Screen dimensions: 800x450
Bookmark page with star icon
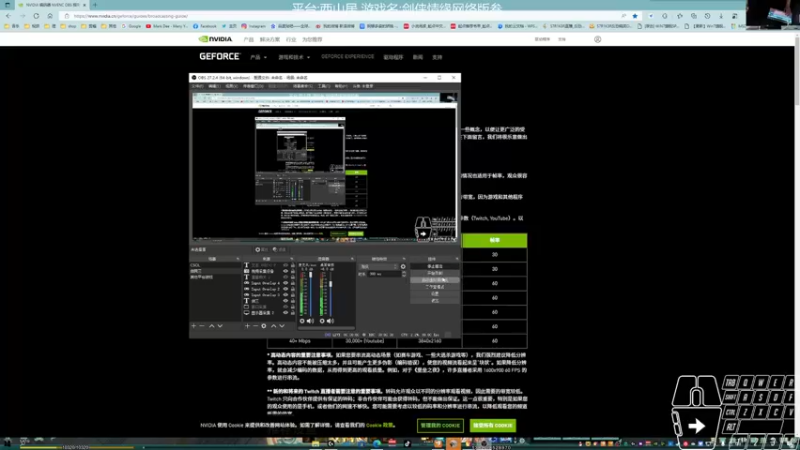coord(635,16)
